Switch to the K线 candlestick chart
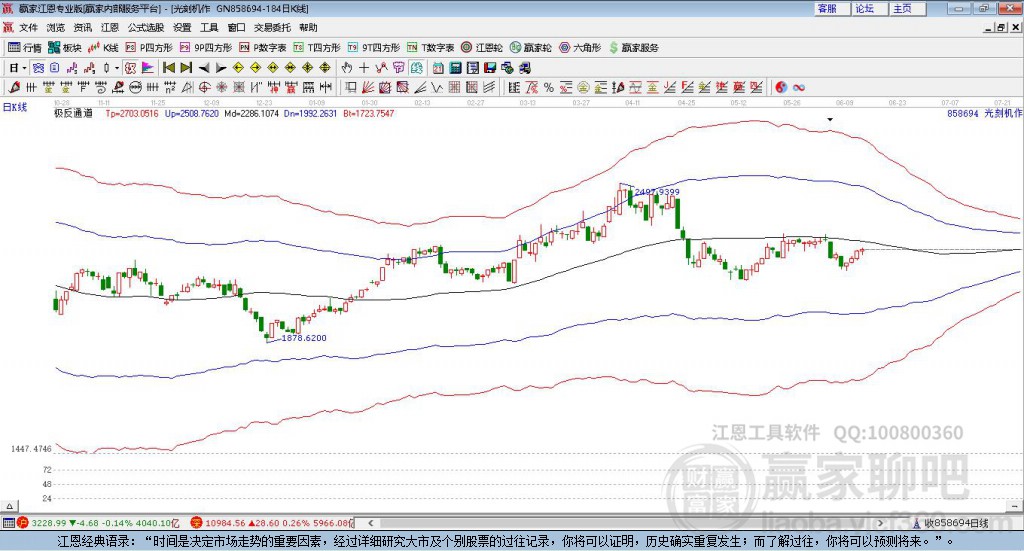Image resolution: width=1024 pixels, height=551 pixels. click(103, 48)
